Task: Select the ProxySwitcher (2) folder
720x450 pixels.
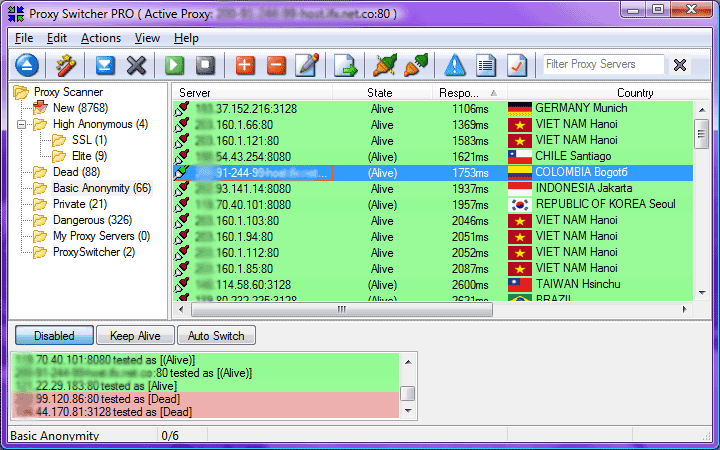Action: point(94,252)
